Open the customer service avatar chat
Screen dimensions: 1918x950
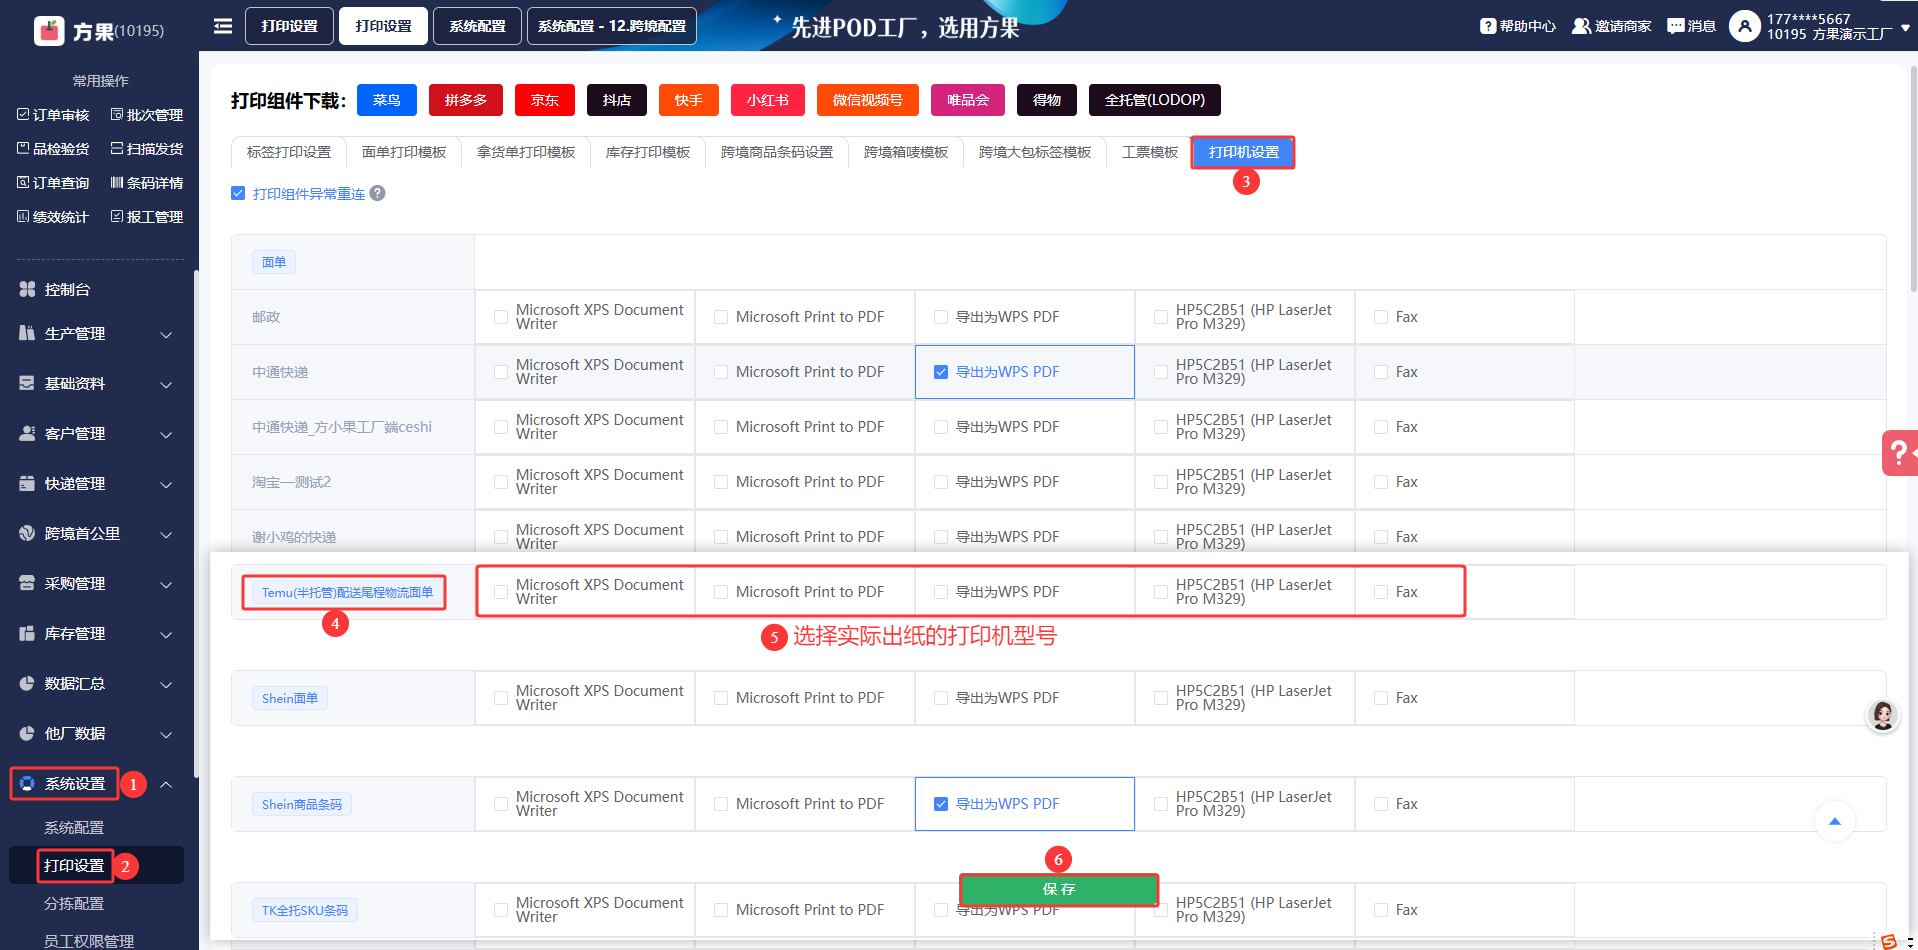click(1883, 716)
